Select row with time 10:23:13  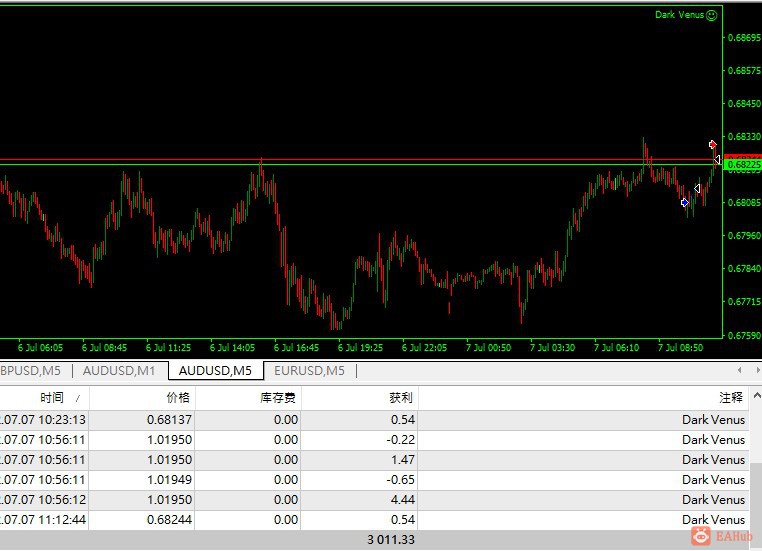(374, 419)
